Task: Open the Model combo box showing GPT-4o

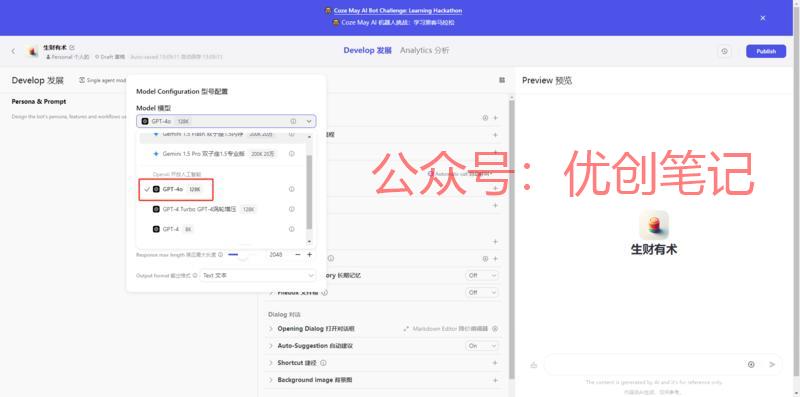Action: 226,121
